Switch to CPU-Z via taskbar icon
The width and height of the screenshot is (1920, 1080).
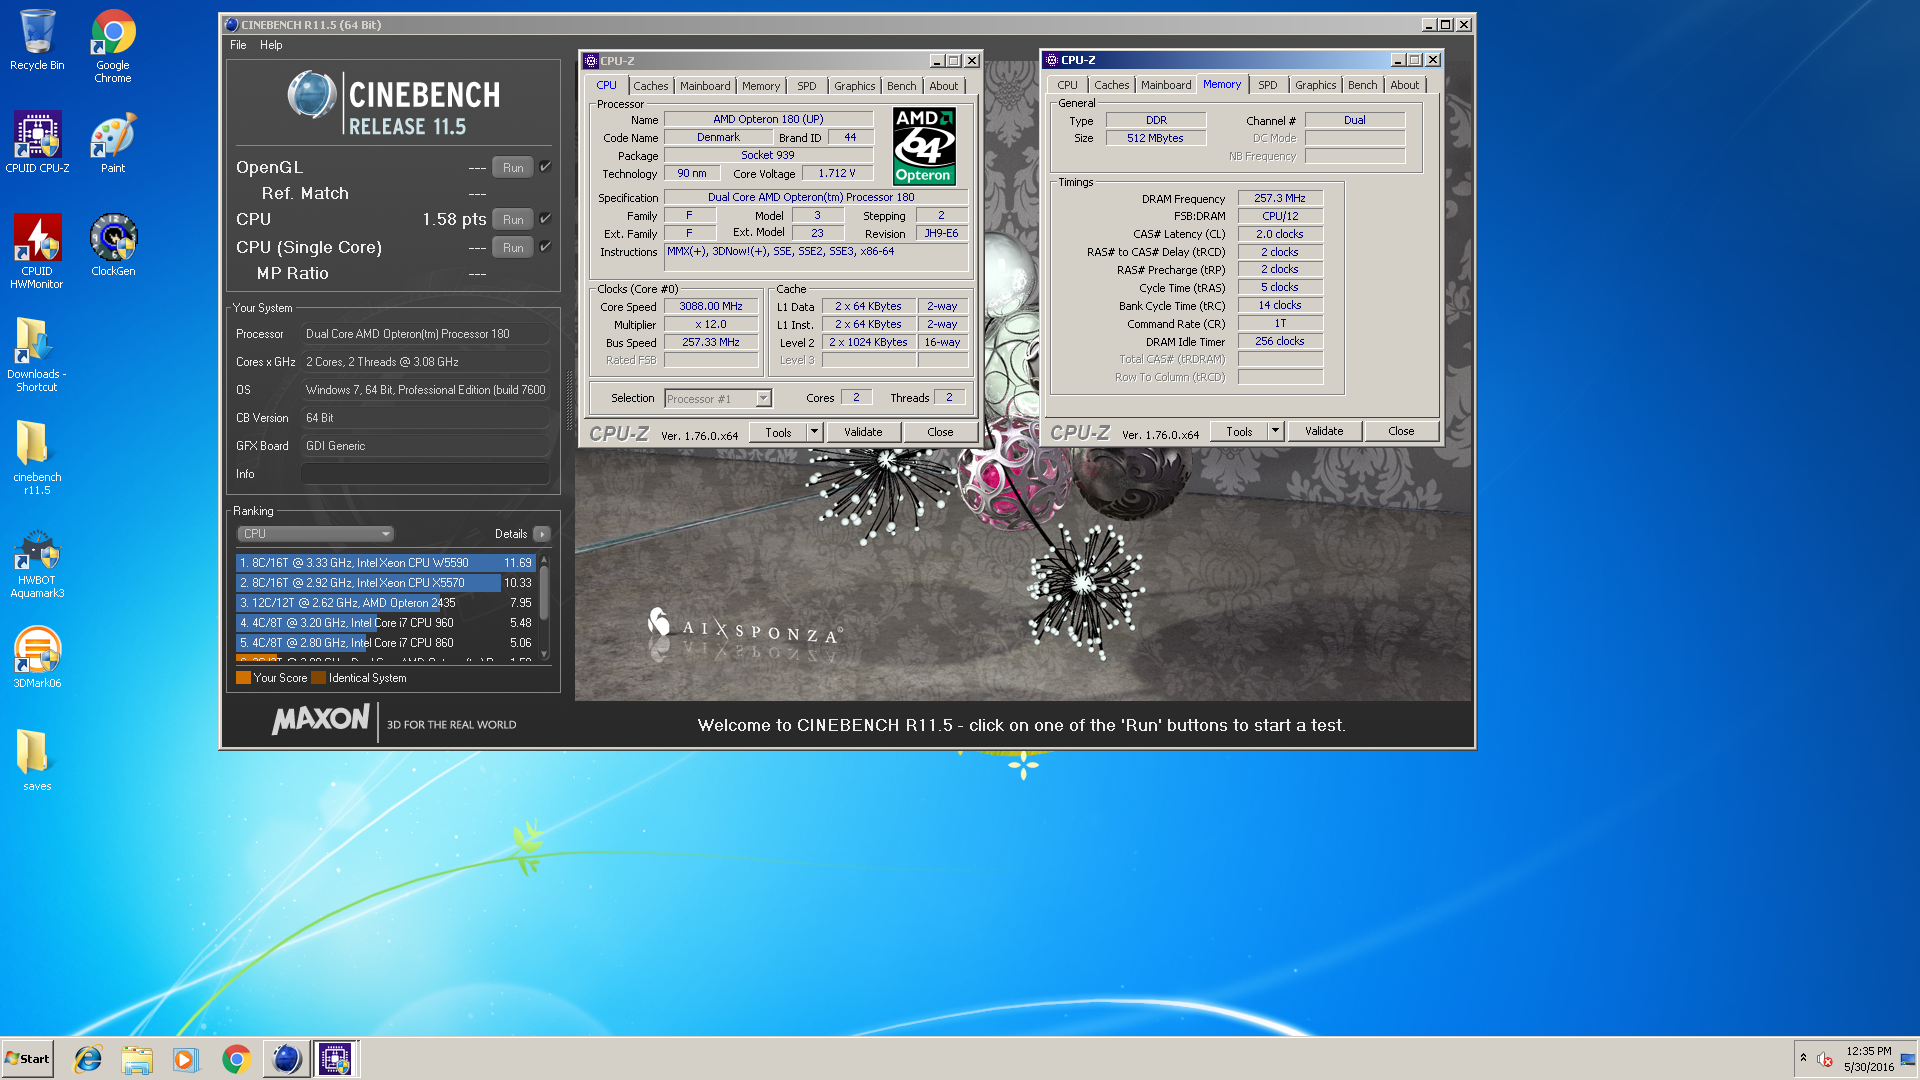click(335, 1059)
